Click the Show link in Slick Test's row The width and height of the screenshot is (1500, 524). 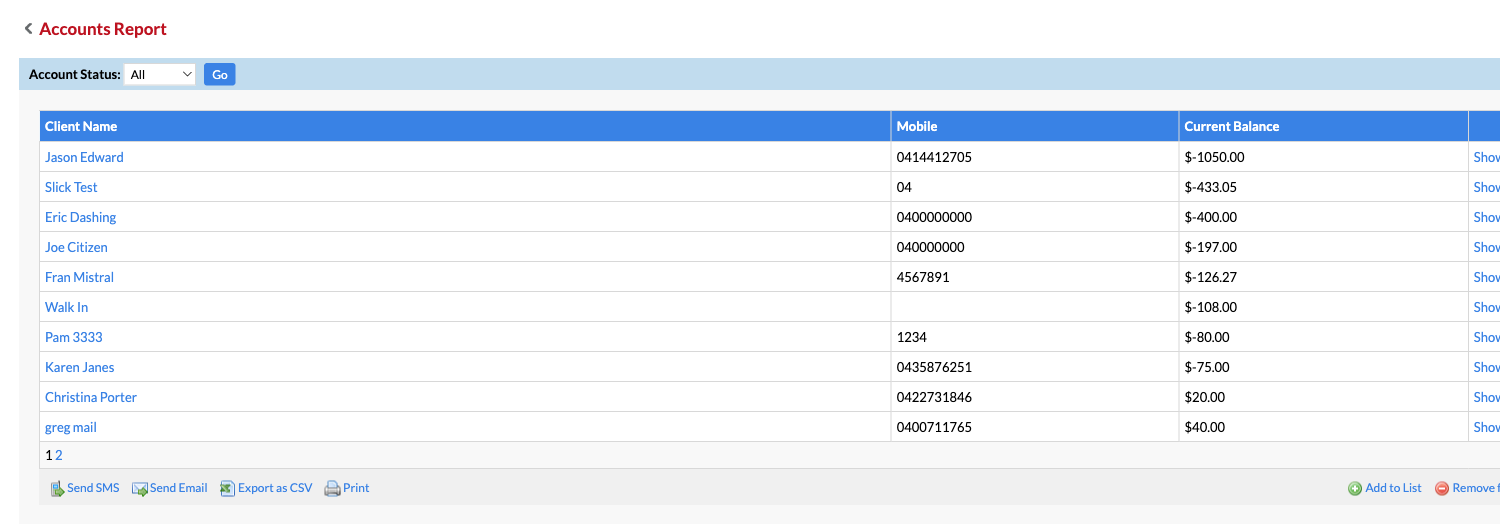click(1487, 187)
